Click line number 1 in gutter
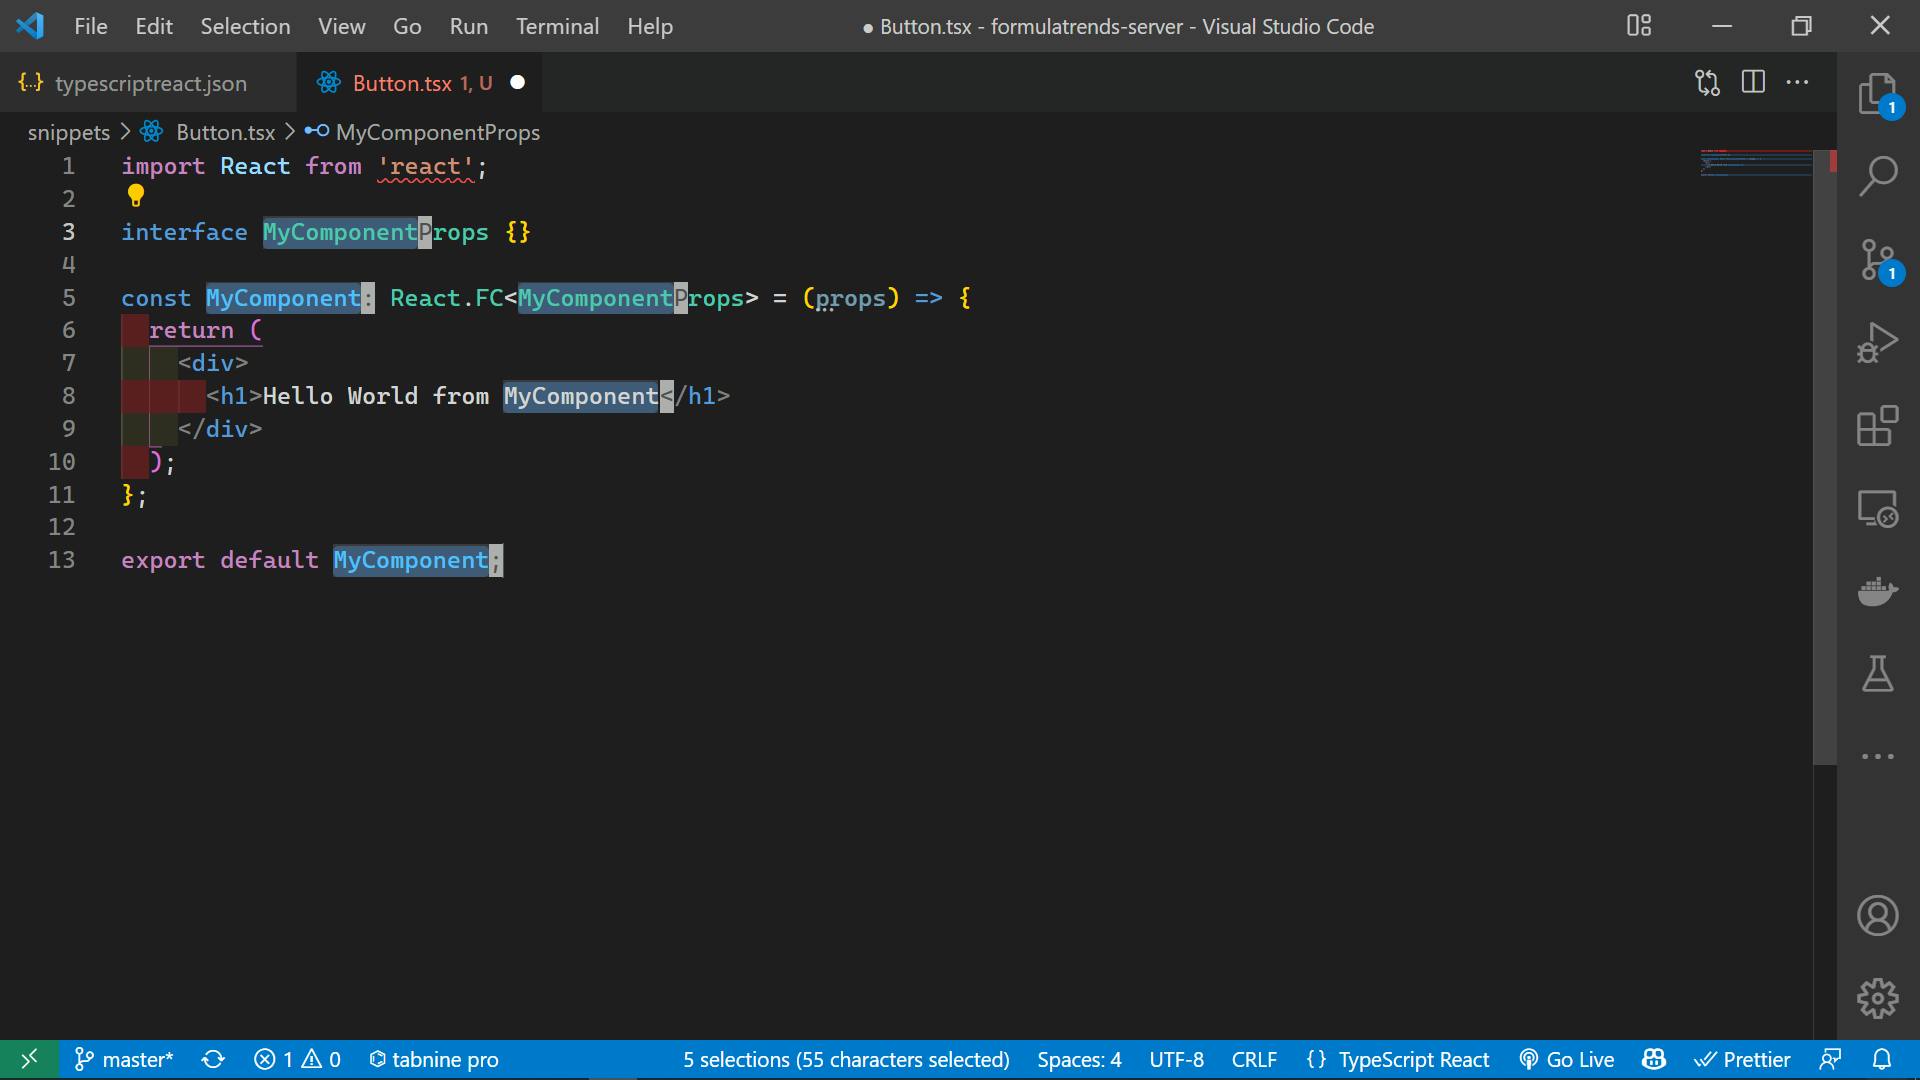 [x=68, y=166]
